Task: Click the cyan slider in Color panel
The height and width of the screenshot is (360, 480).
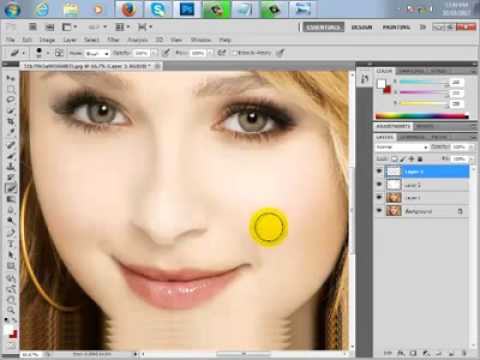Action: coord(424,82)
